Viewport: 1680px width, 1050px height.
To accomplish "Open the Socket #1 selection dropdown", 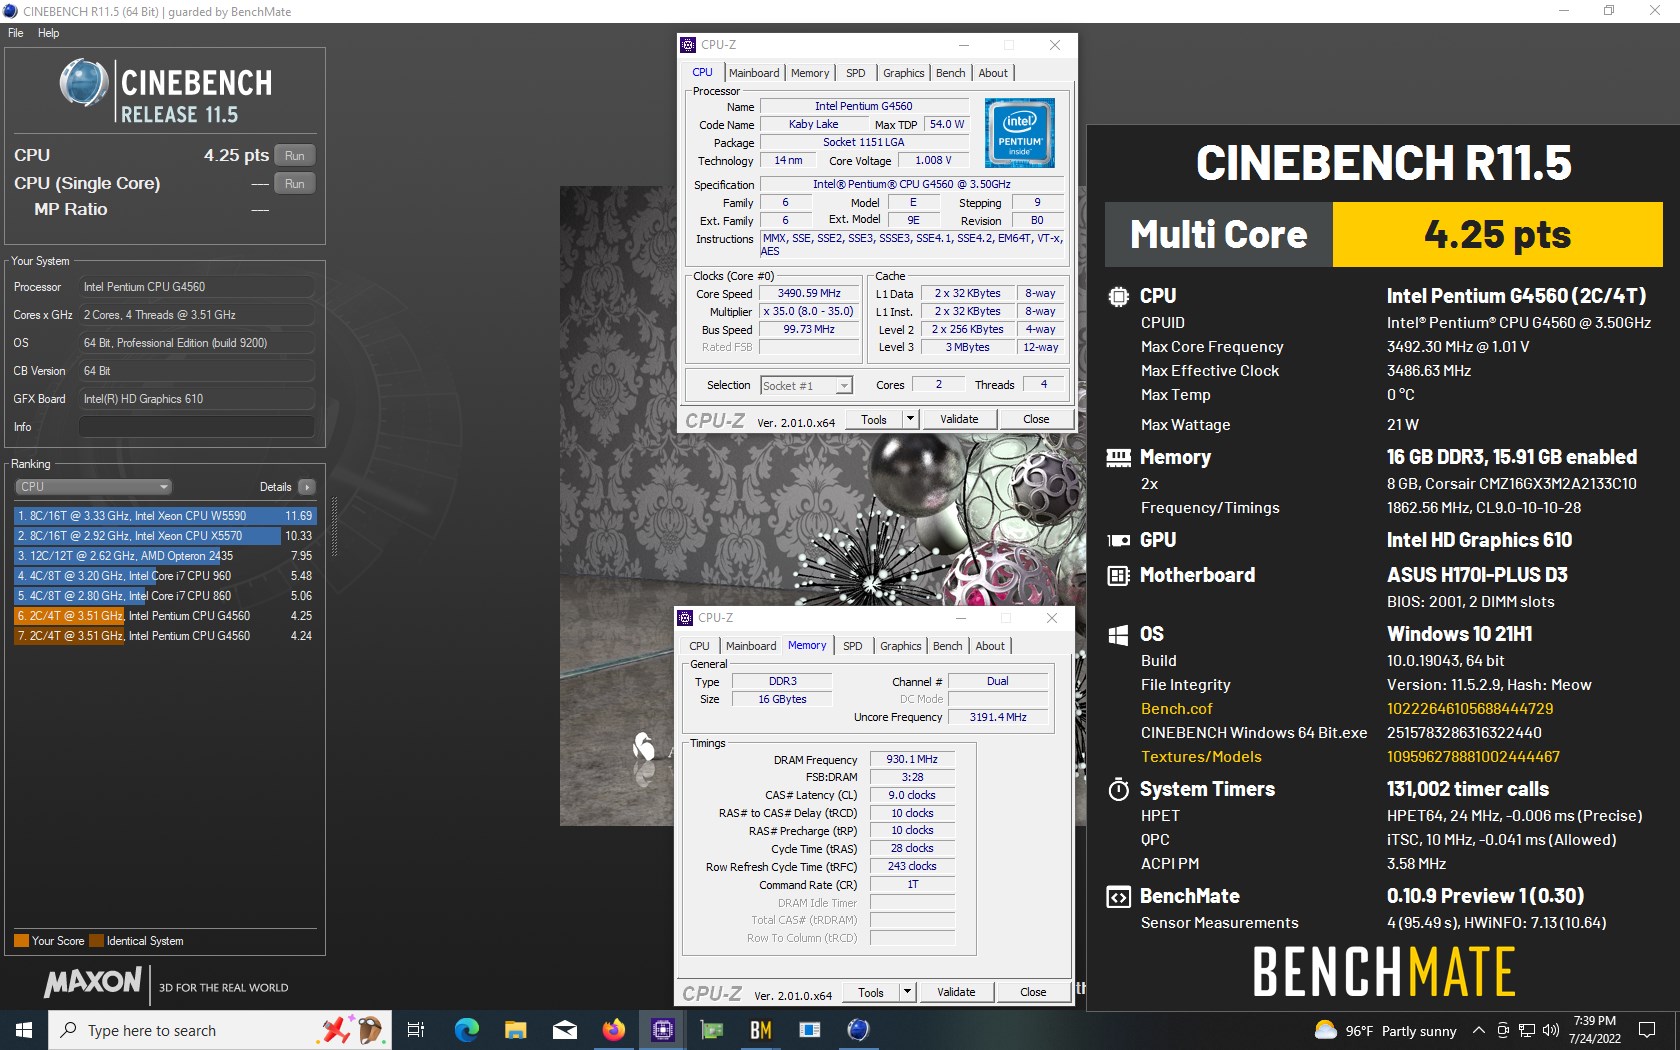I will (806, 385).
